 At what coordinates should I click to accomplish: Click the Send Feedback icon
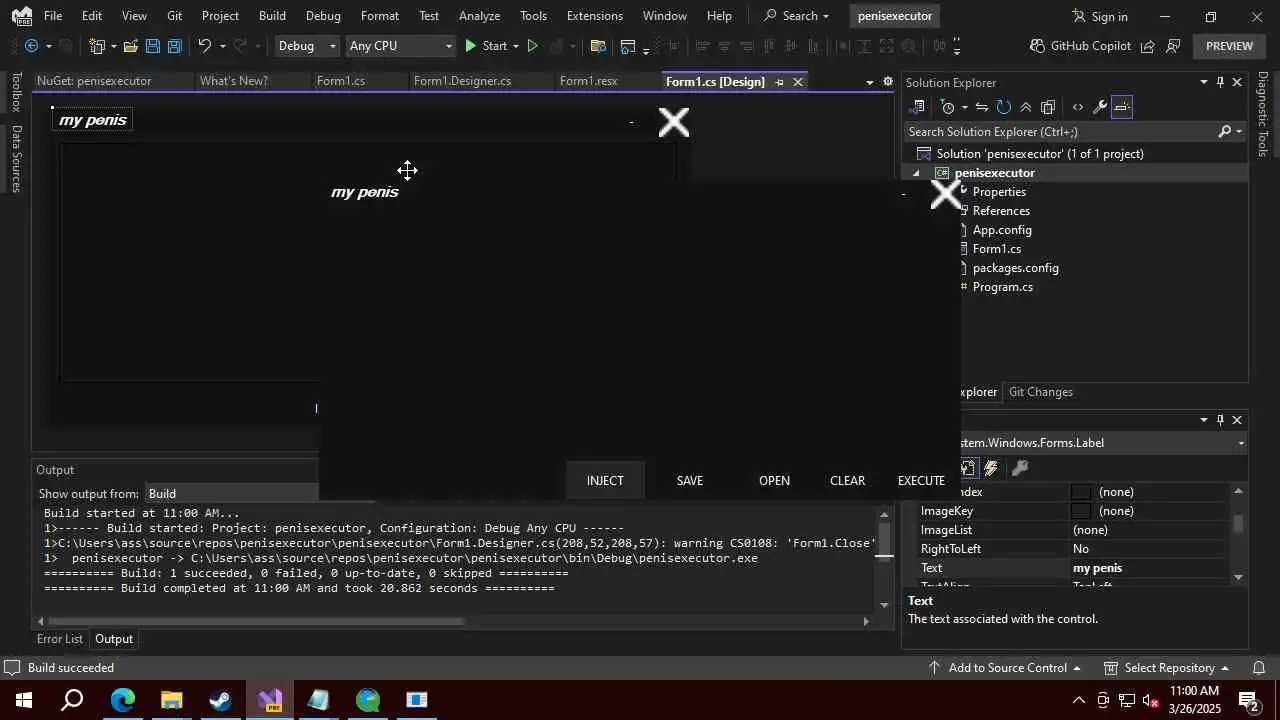pyautogui.click(x=1173, y=46)
